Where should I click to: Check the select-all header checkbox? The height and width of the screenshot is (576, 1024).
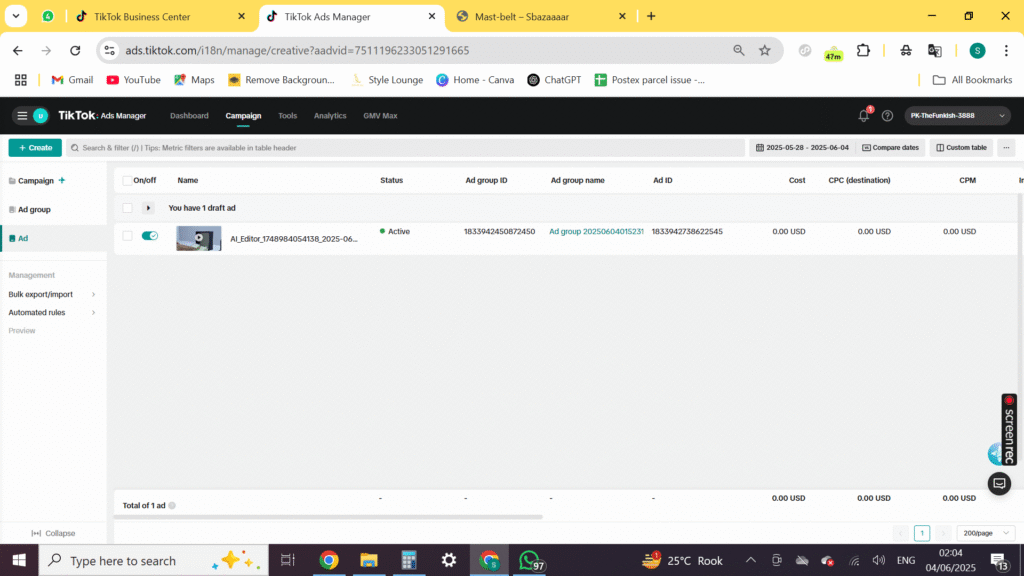[x=127, y=181]
